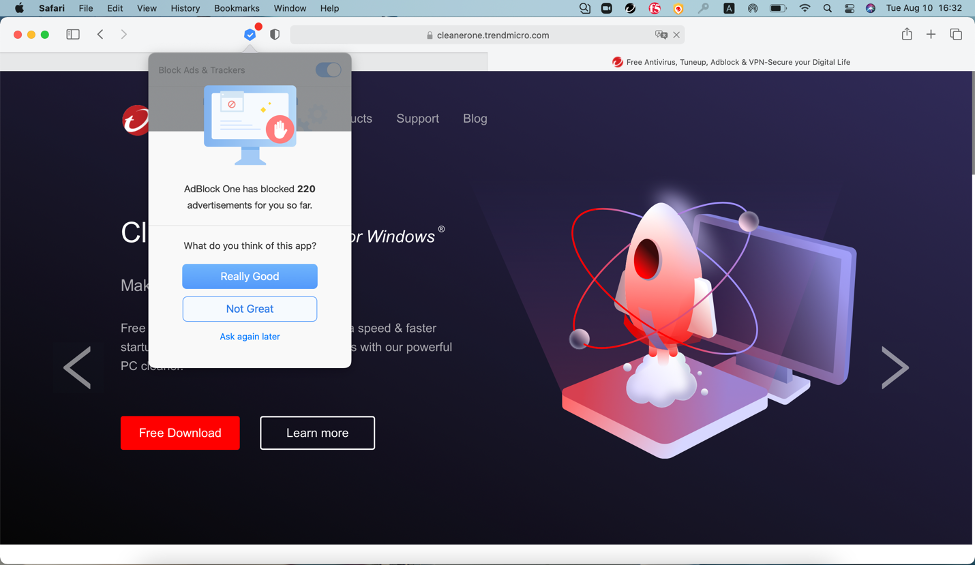Viewport: 977px width, 566px height.
Task: Click the Share icon in toolbar
Action: pyautogui.click(x=907, y=34)
